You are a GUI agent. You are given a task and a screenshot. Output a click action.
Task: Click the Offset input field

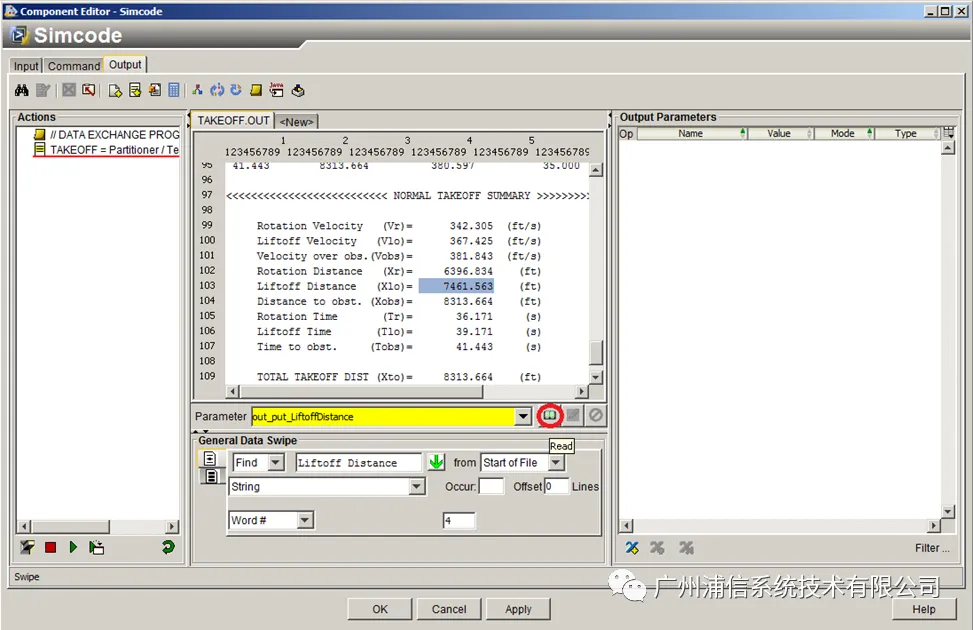coord(557,486)
